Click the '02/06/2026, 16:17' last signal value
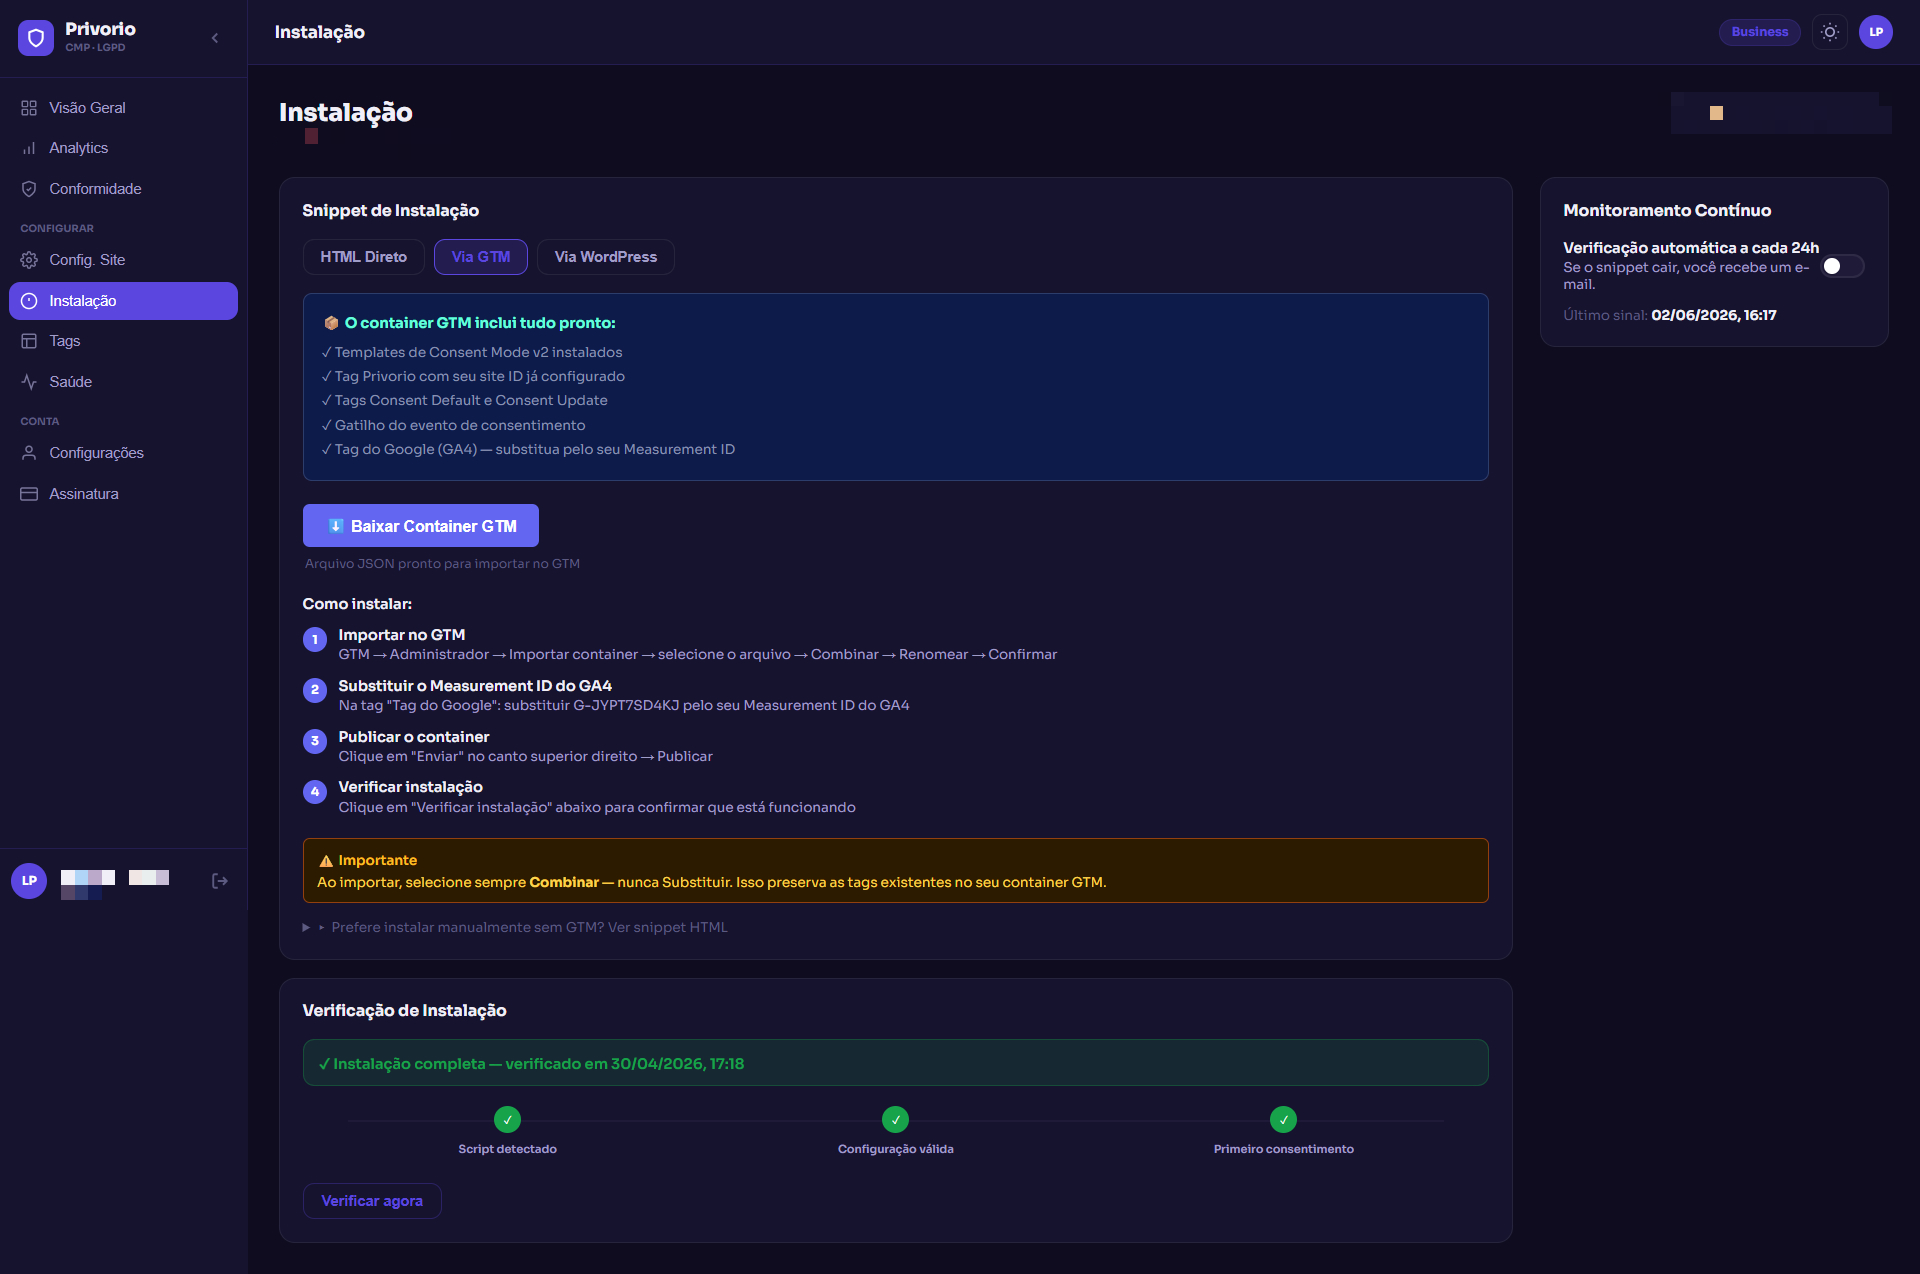This screenshot has height=1274, width=1920. pyautogui.click(x=1714, y=315)
